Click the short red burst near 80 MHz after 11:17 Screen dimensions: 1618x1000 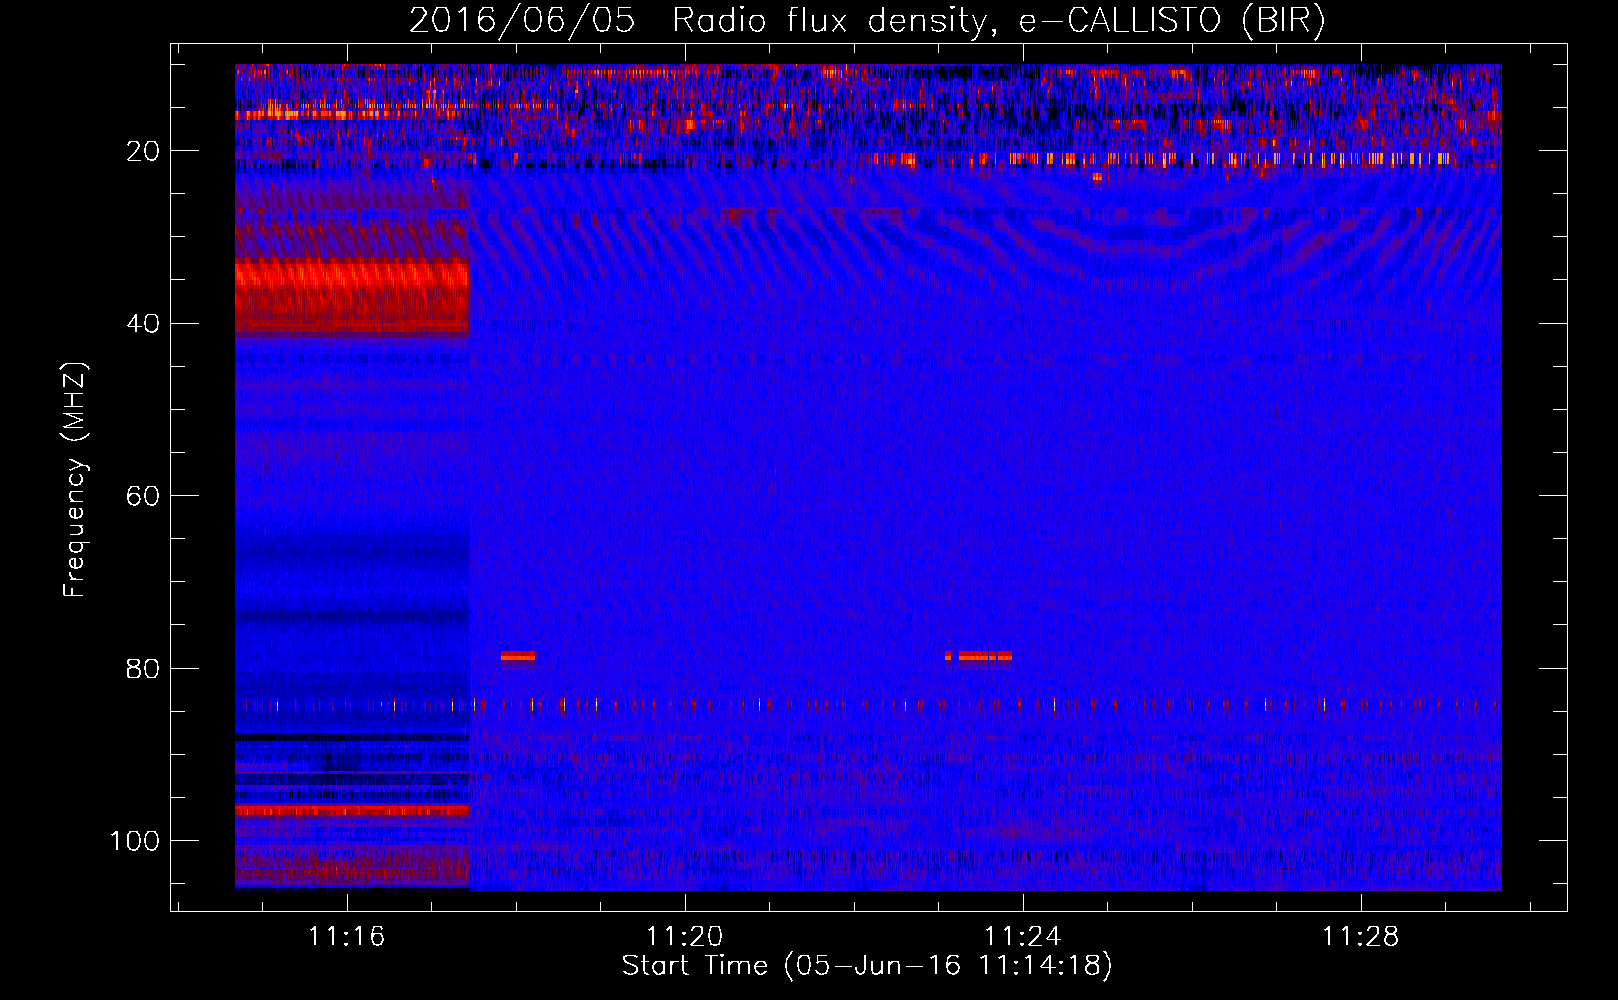(x=518, y=656)
